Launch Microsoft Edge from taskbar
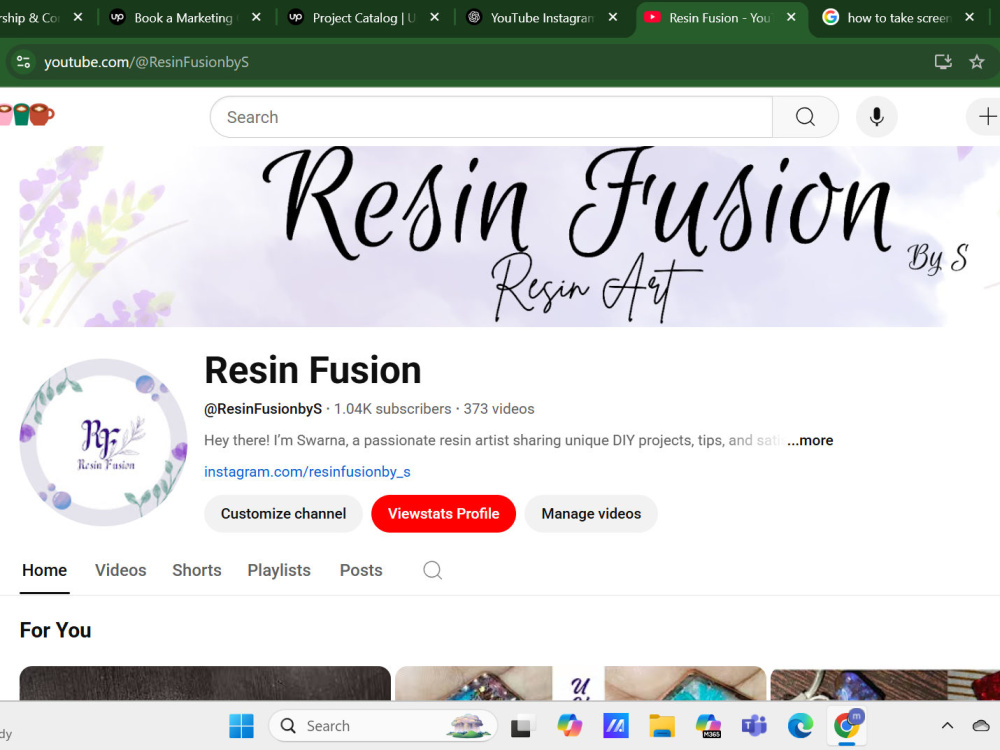Viewport: 1000px width, 750px height. click(x=800, y=726)
